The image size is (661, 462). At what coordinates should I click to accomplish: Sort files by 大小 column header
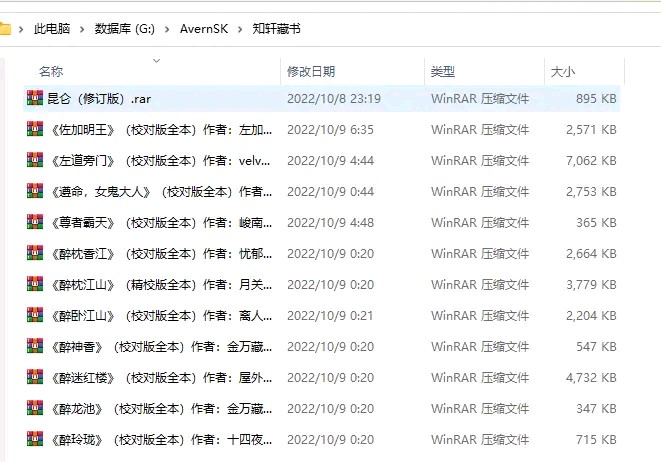[563, 72]
